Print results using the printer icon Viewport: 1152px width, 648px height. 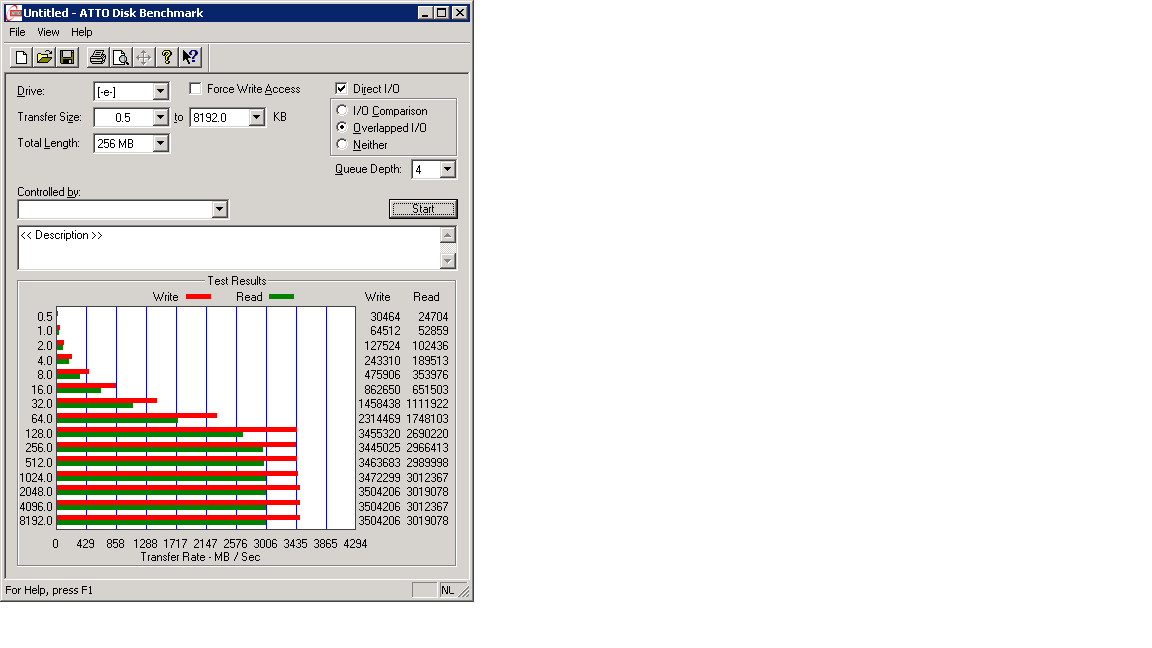[98, 57]
